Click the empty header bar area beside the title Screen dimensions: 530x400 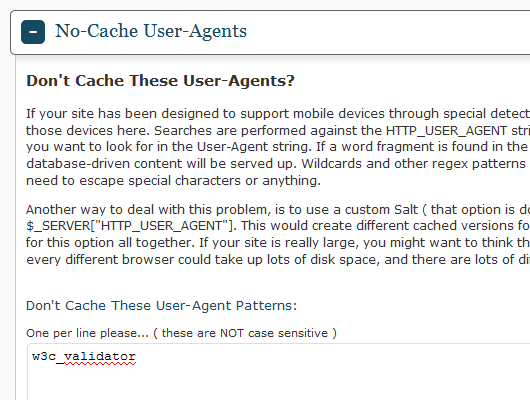389,32
